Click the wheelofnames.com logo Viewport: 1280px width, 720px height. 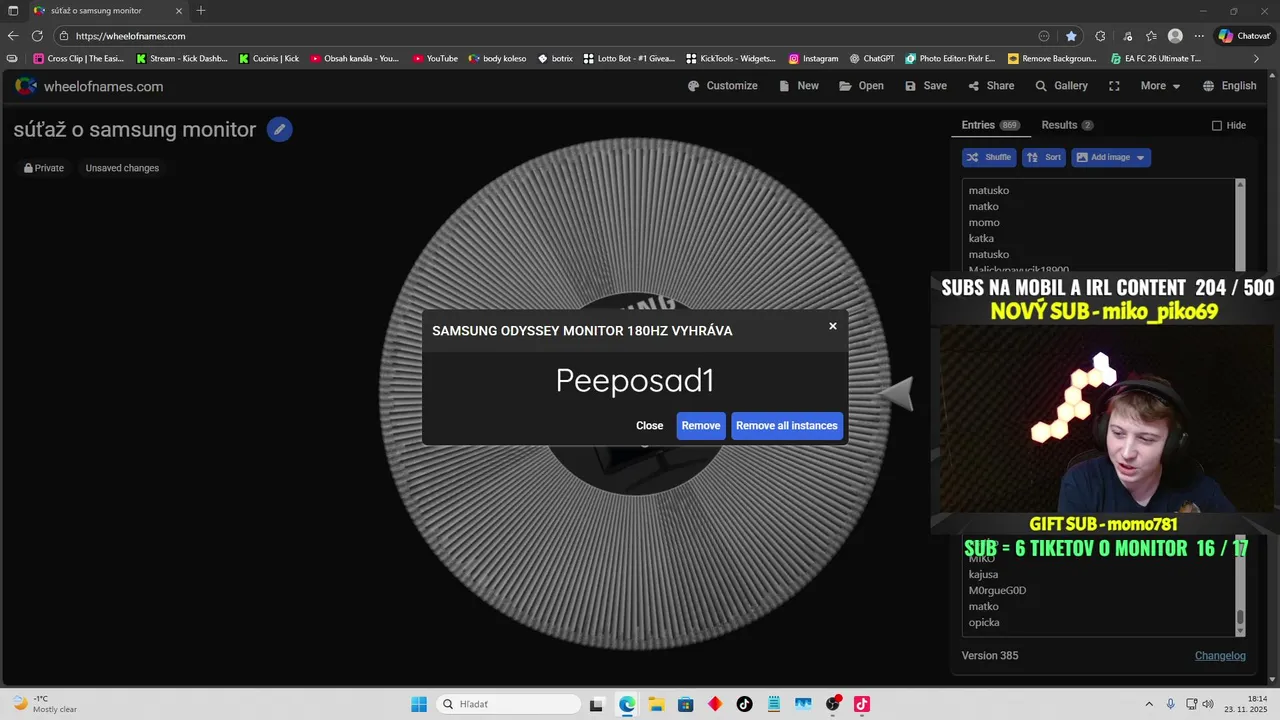click(89, 86)
